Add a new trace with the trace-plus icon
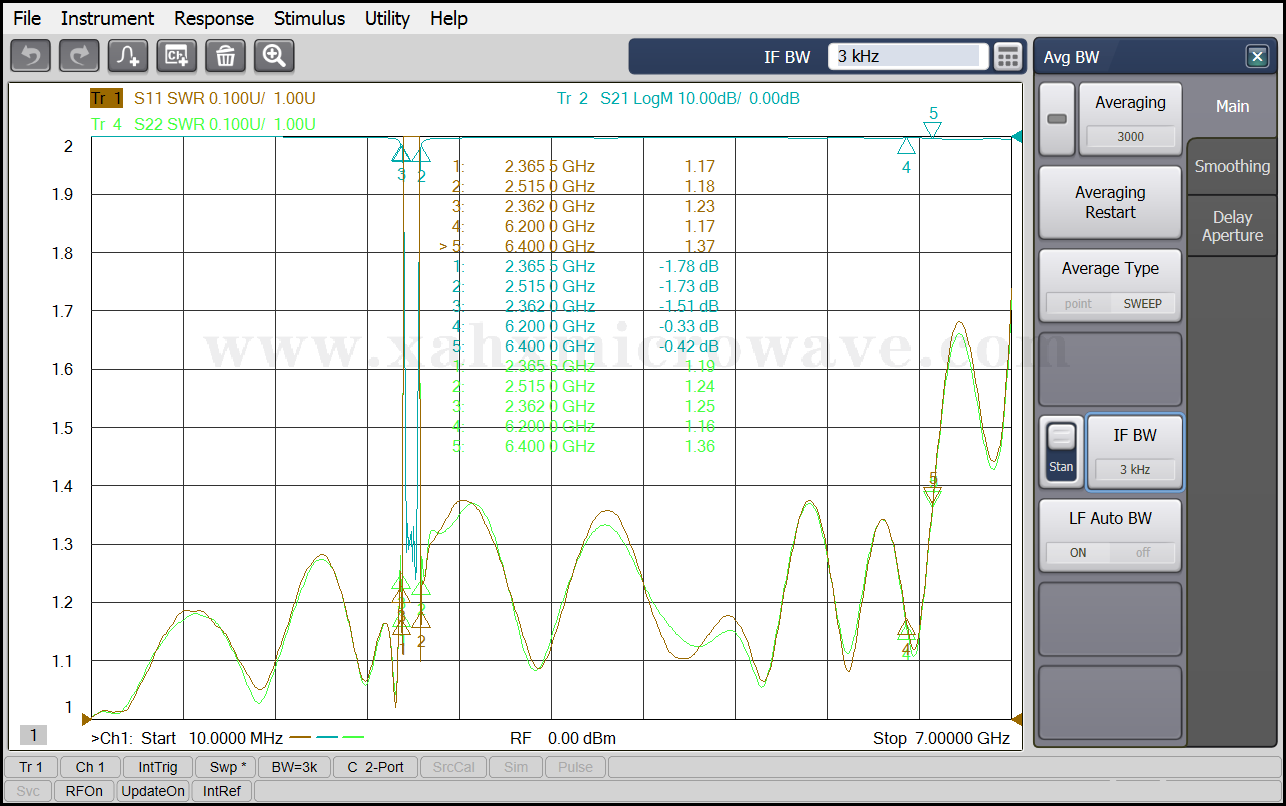This screenshot has height=806, width=1286. click(128, 56)
